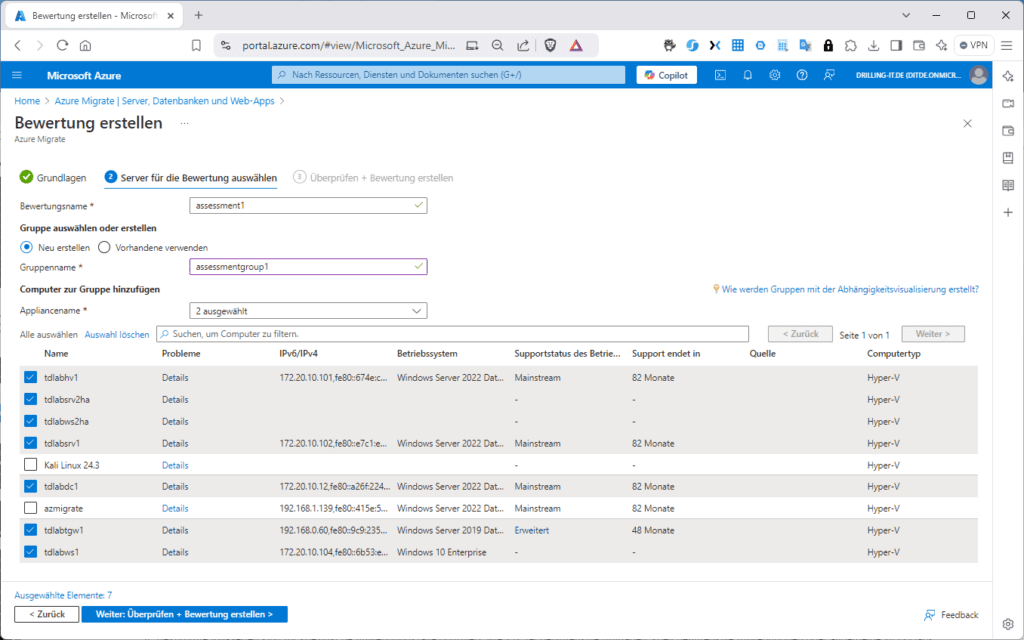Click the Home breadcrumb link
This screenshot has width=1024, height=640.
(27, 101)
